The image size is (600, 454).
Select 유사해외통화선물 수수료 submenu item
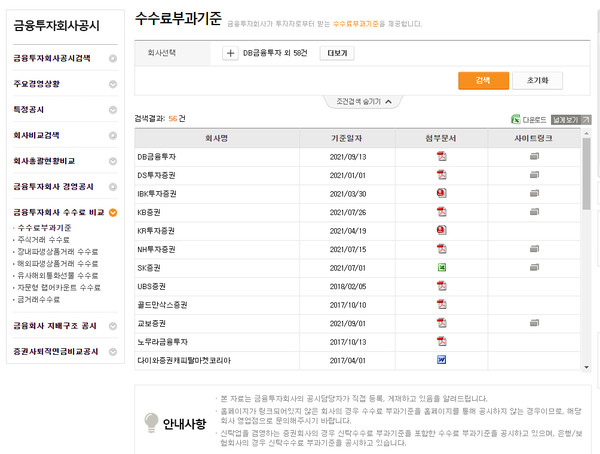58,275
